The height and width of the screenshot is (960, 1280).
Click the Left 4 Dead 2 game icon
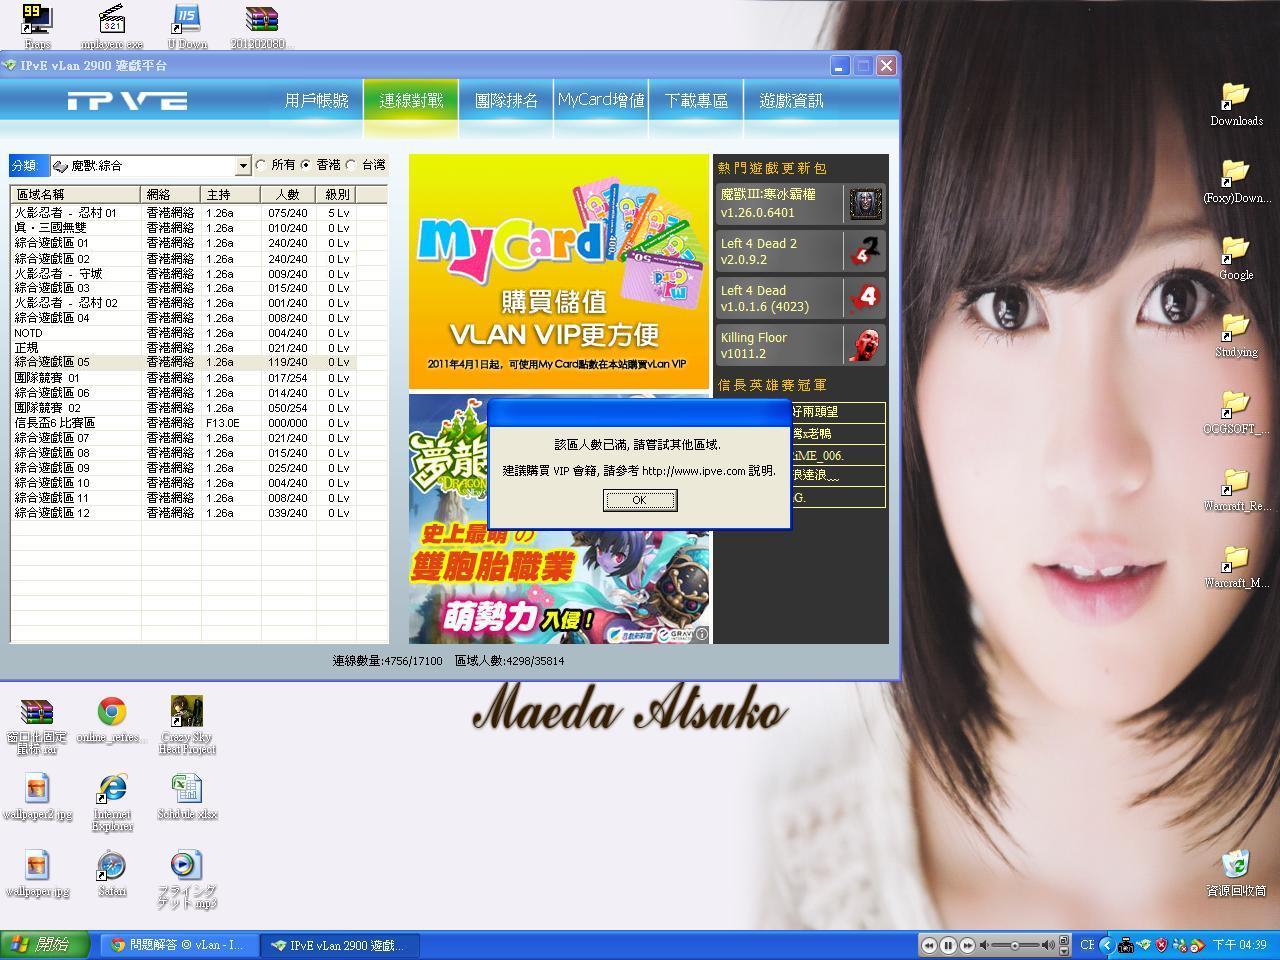(866, 251)
